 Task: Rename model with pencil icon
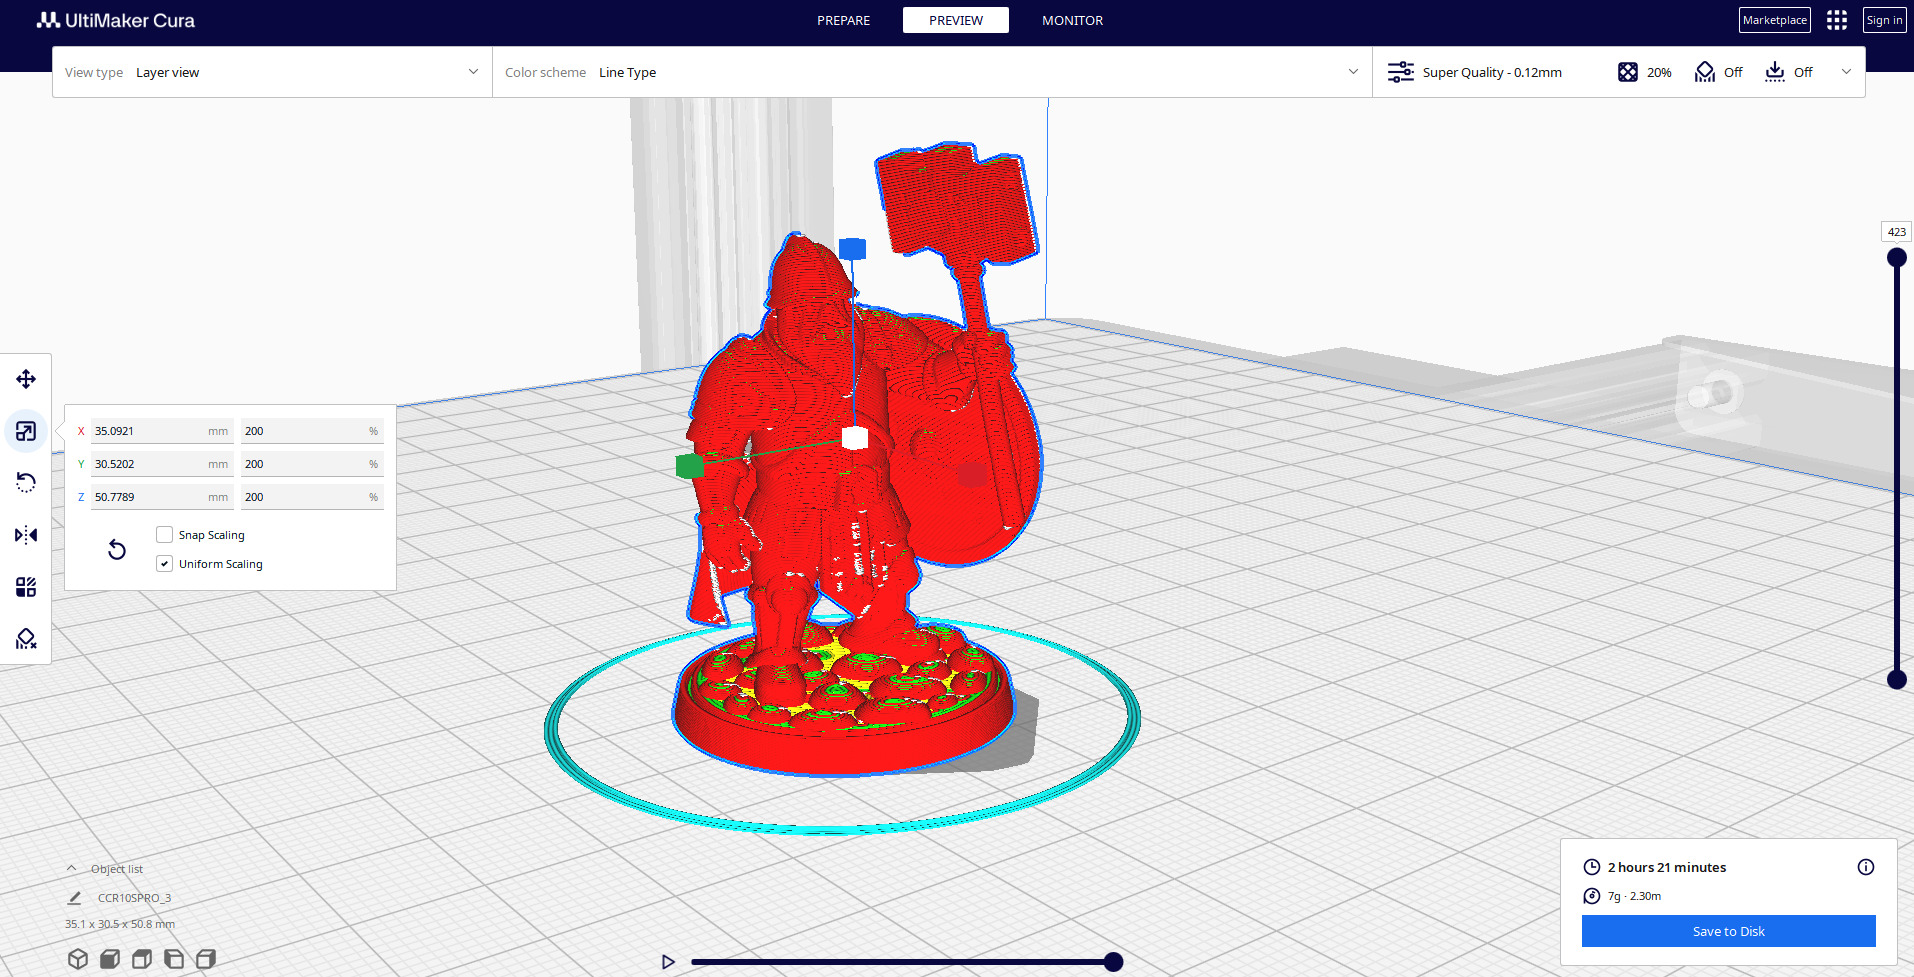click(x=75, y=898)
